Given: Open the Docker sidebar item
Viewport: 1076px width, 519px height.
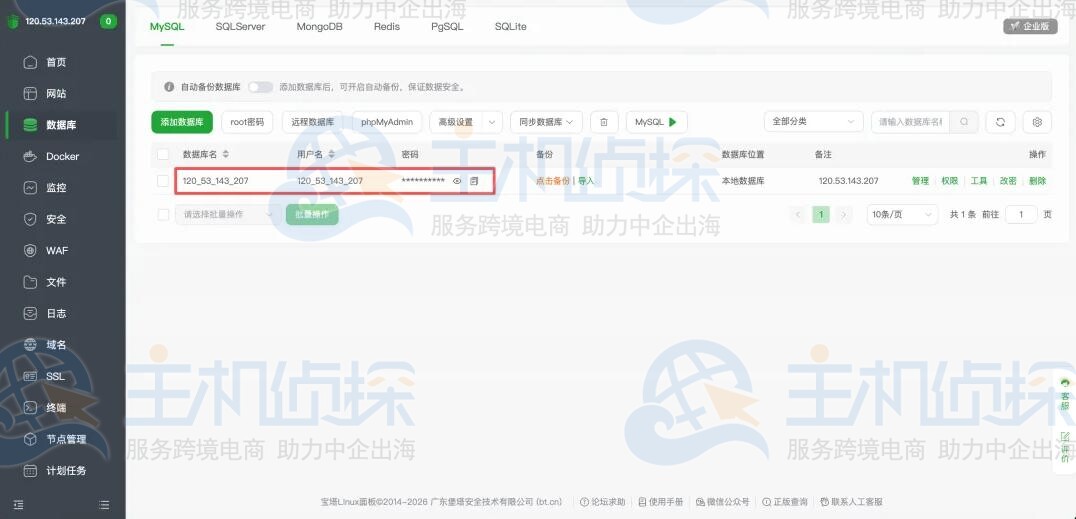Looking at the screenshot, I should (62, 157).
